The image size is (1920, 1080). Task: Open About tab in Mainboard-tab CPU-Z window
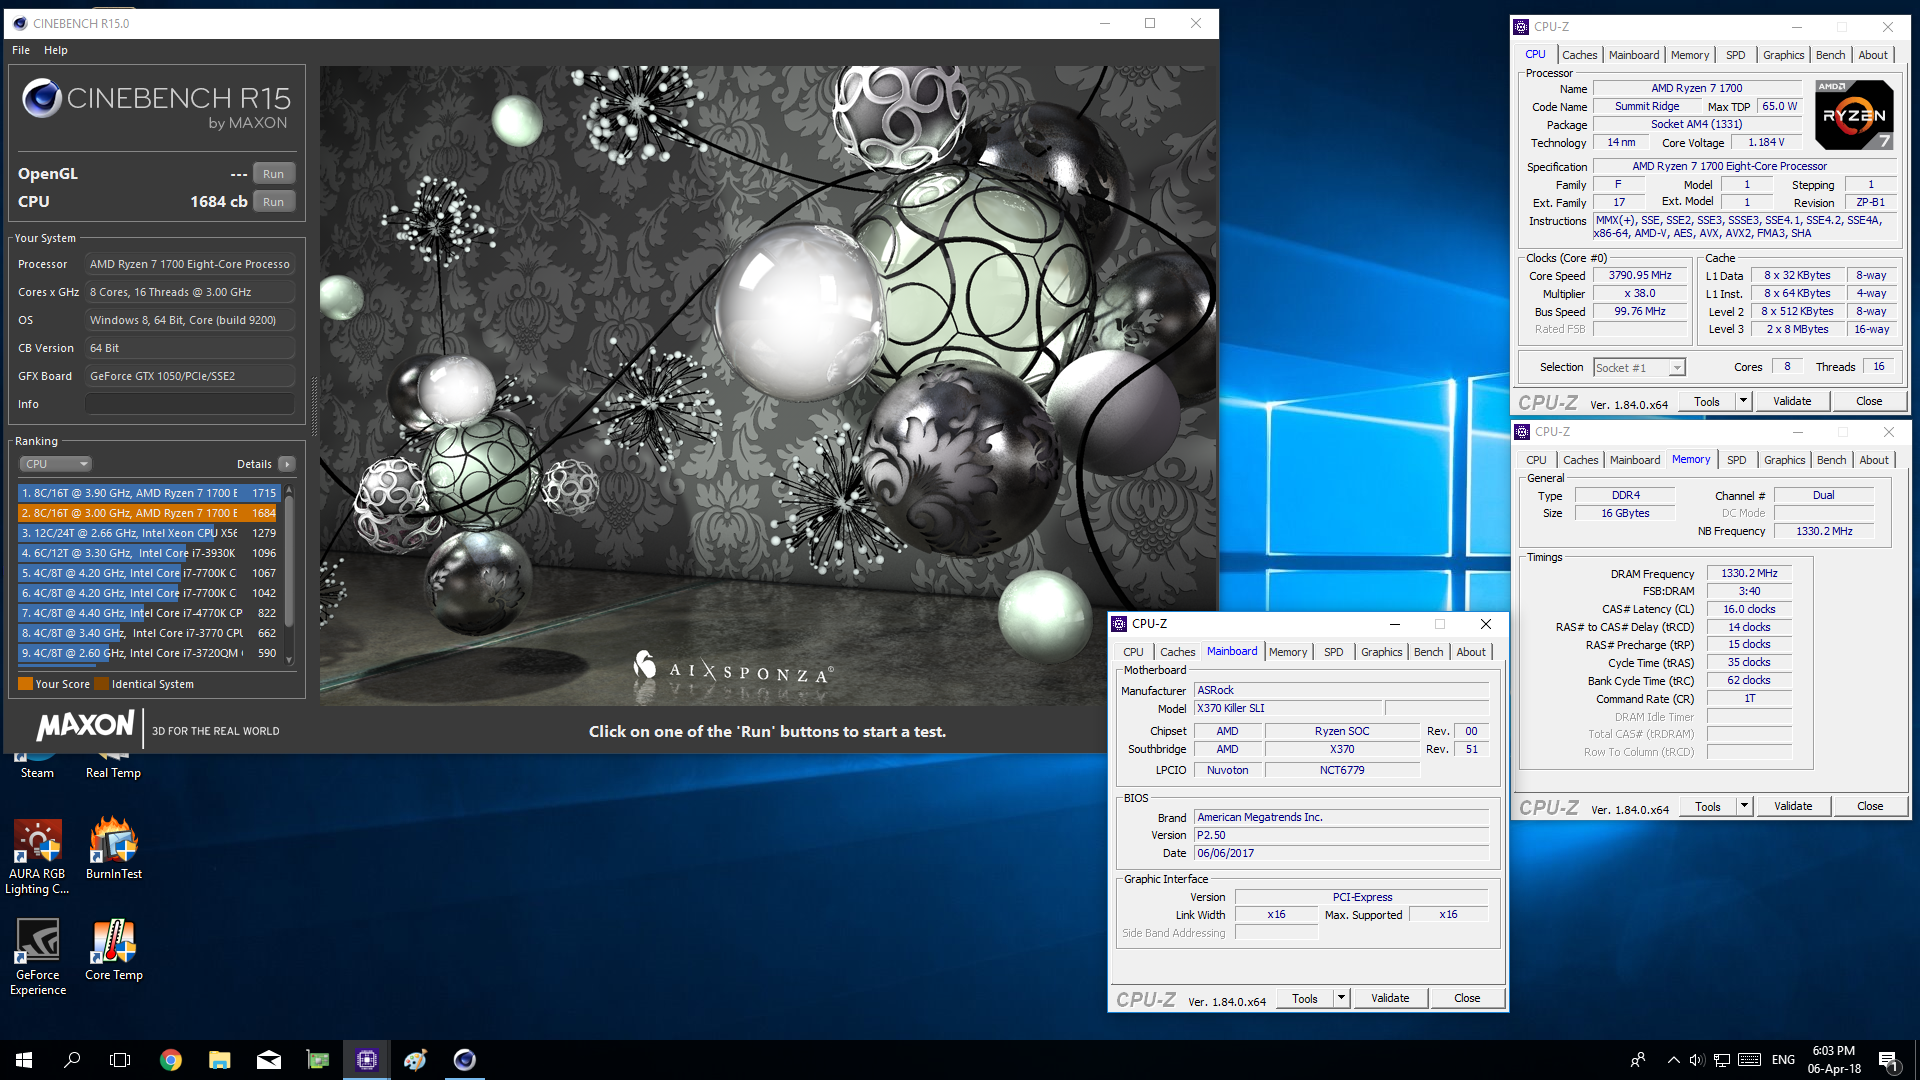click(x=1470, y=652)
